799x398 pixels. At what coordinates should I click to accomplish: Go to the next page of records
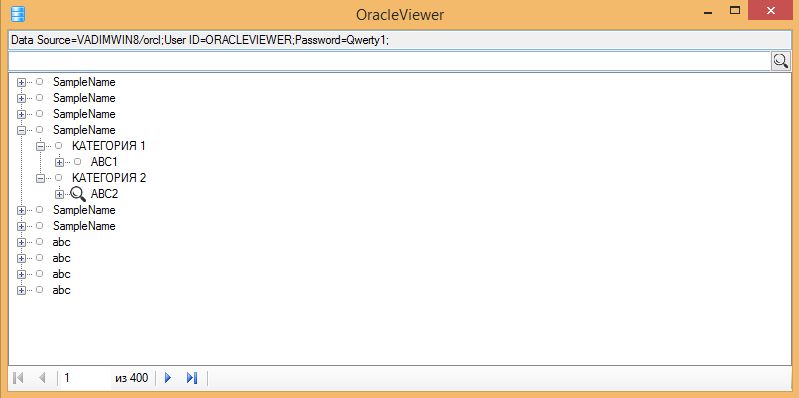pos(168,378)
